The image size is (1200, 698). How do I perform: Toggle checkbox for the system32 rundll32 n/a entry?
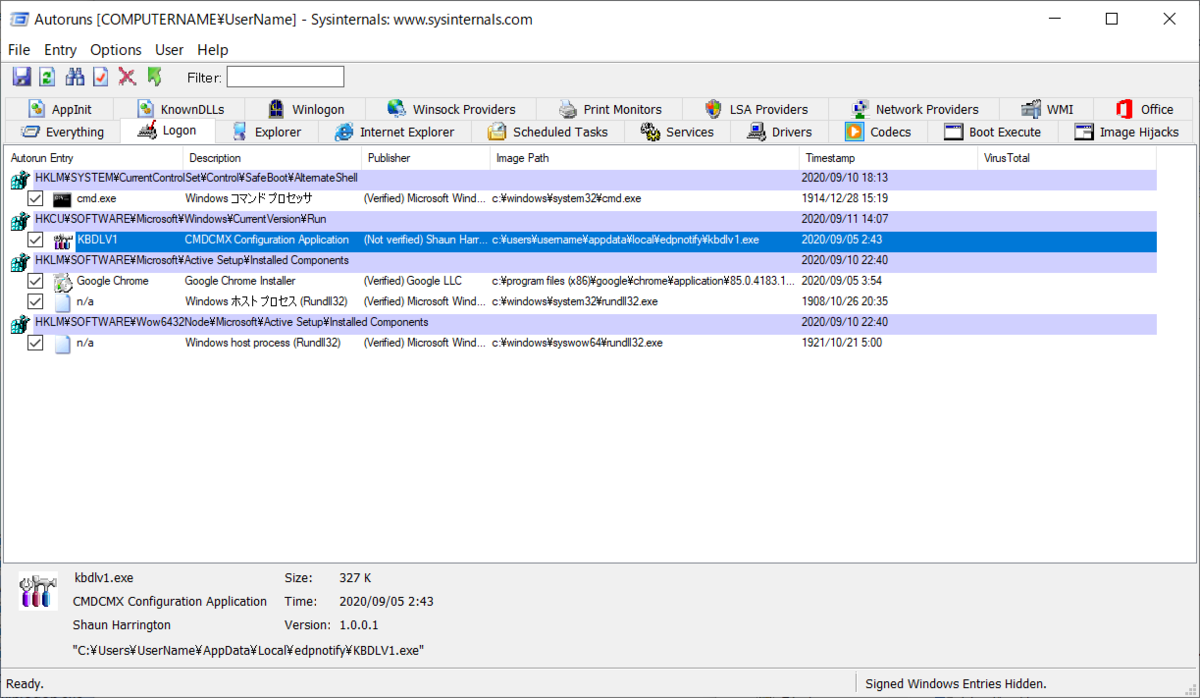click(x=35, y=301)
